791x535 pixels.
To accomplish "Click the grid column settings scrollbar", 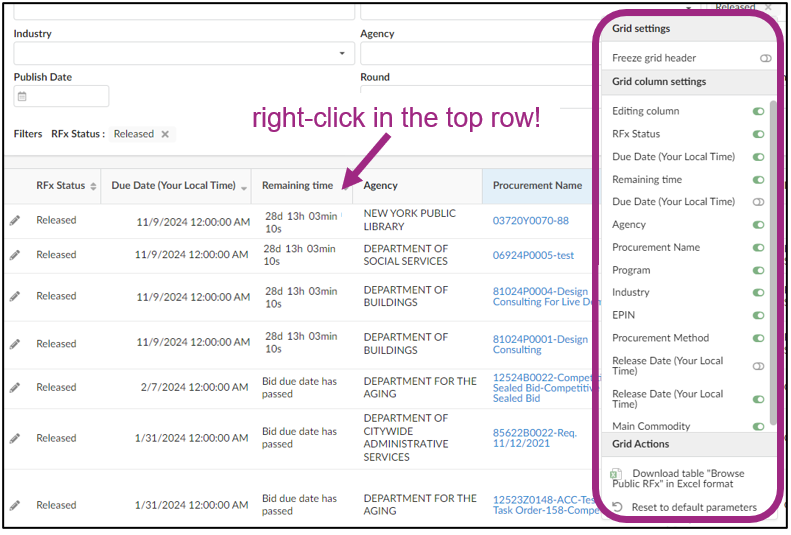I will [773, 262].
